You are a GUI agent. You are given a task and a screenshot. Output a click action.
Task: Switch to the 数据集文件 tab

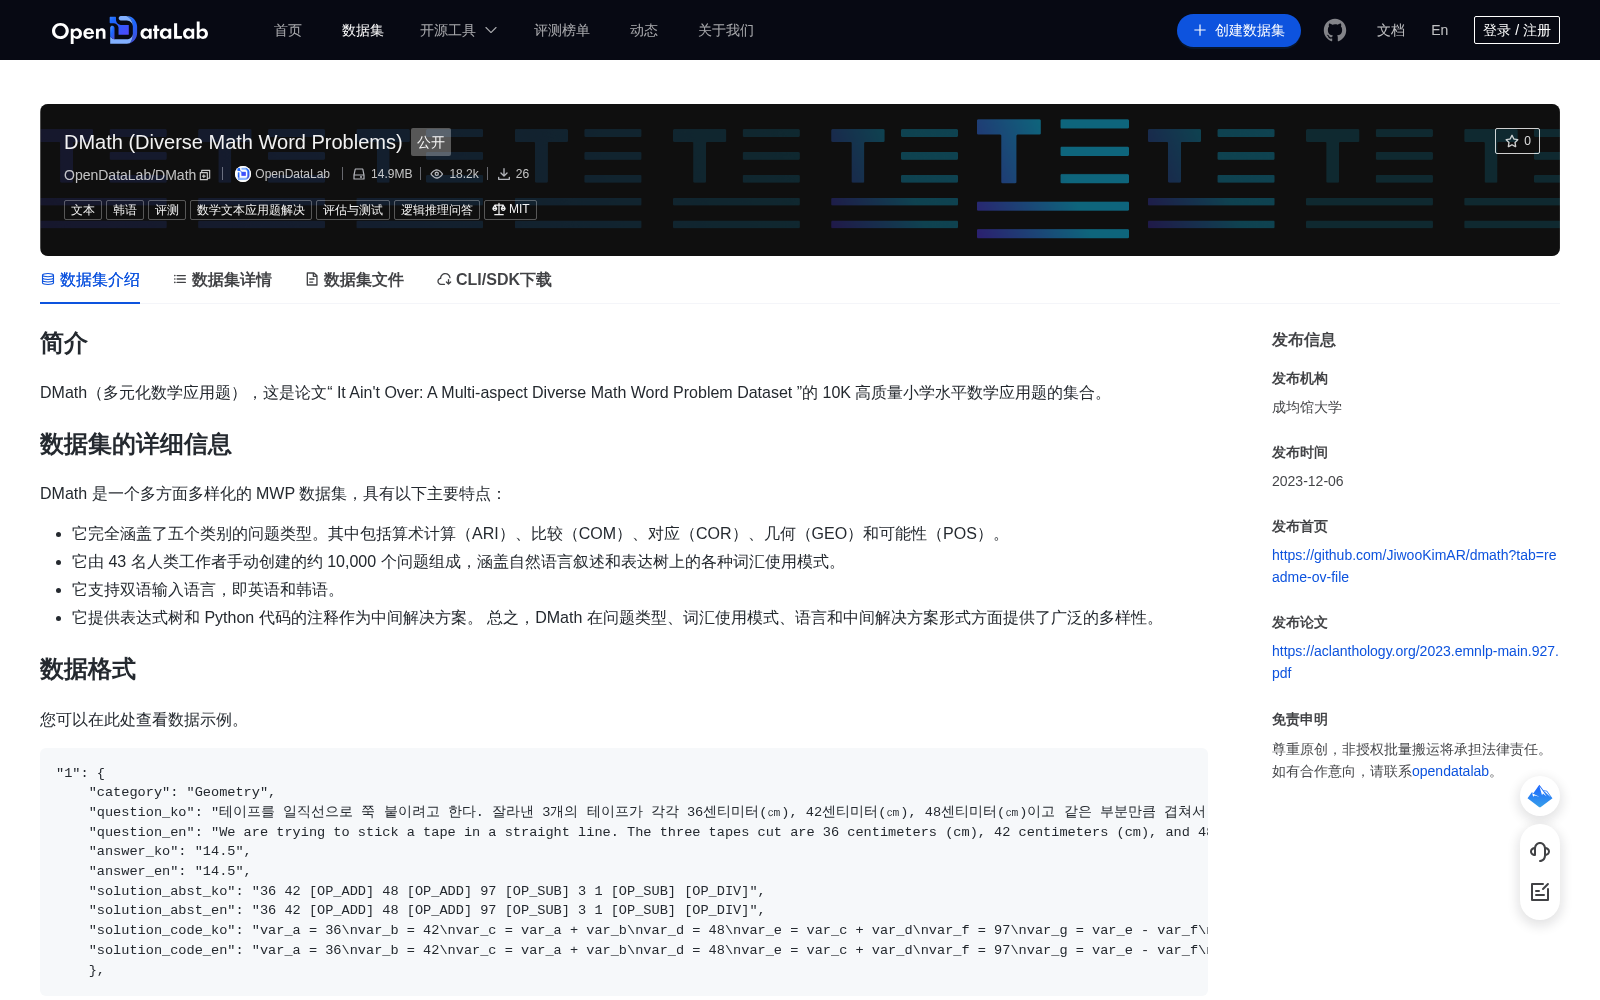point(354,280)
